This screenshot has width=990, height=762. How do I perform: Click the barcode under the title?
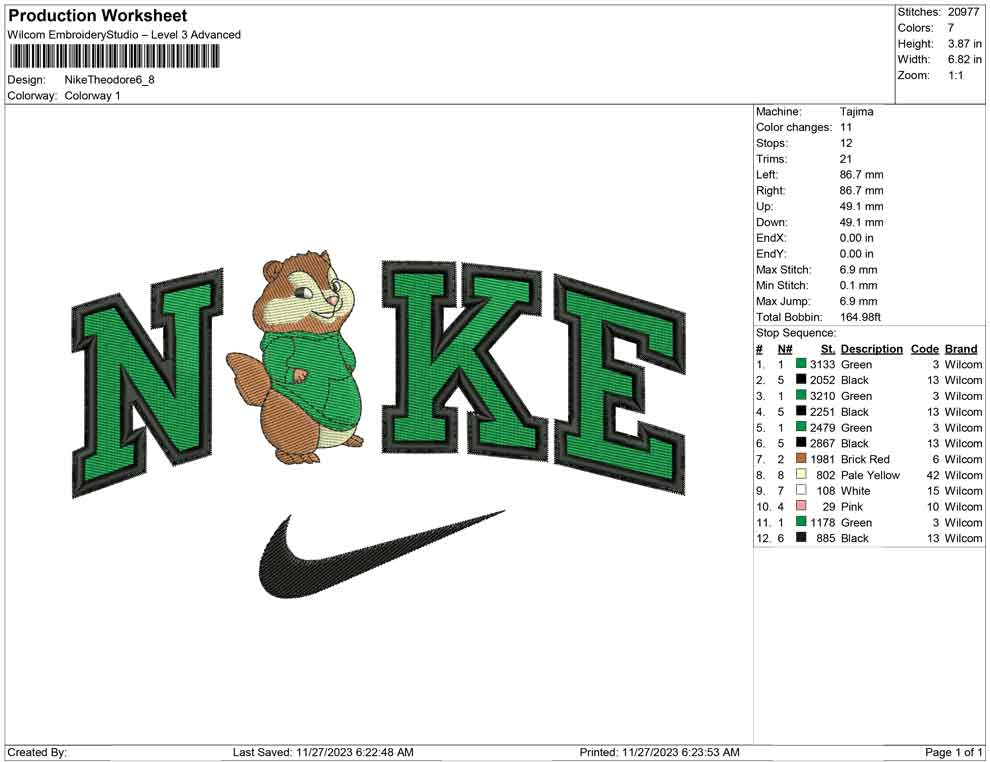coord(114,57)
